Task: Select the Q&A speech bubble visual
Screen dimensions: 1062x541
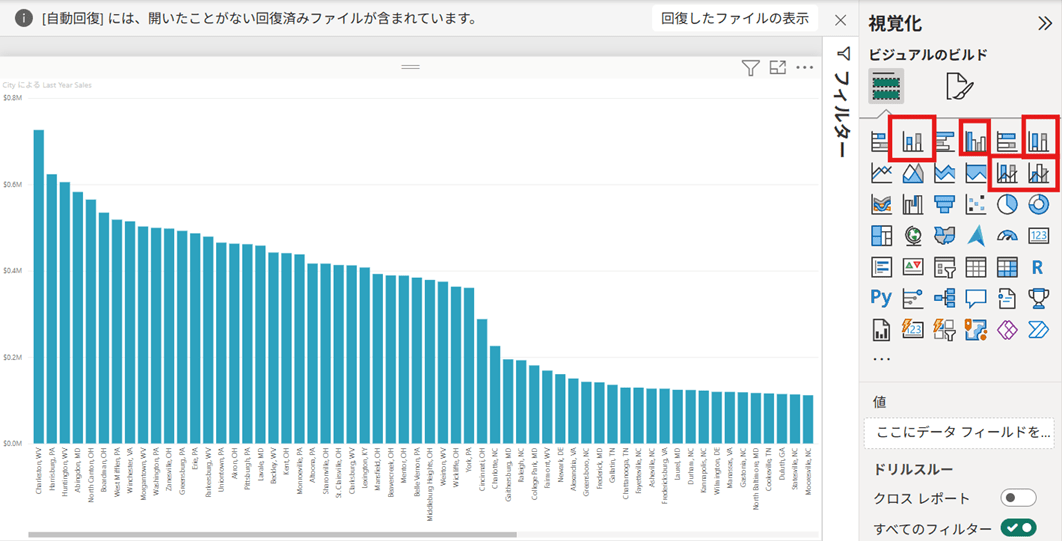Action: tap(976, 297)
